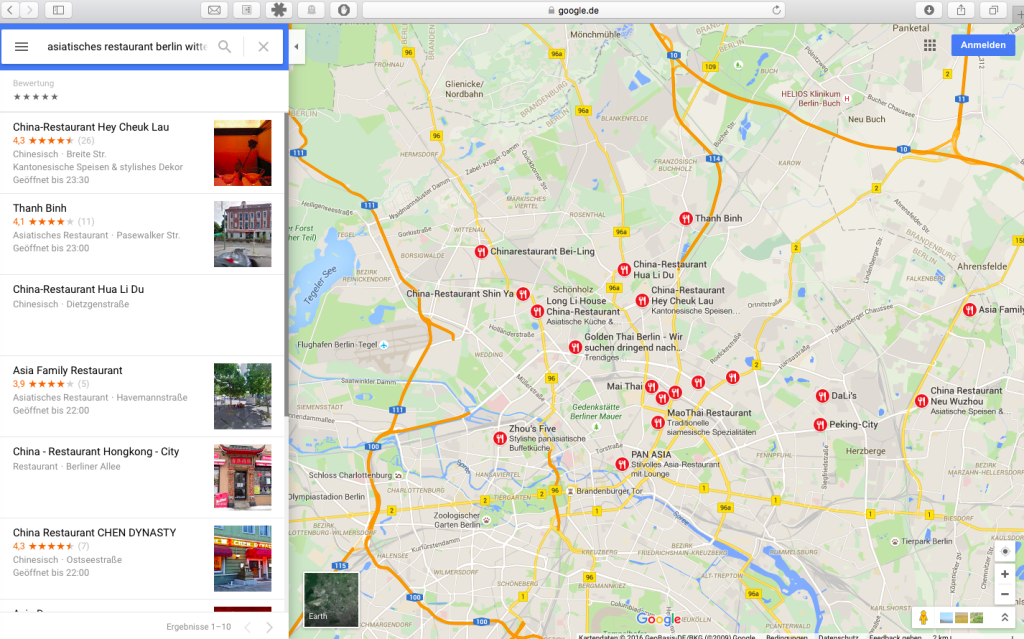This screenshot has height=639, width=1024.
Task: Go to next results page arrow
Action: coord(269,627)
